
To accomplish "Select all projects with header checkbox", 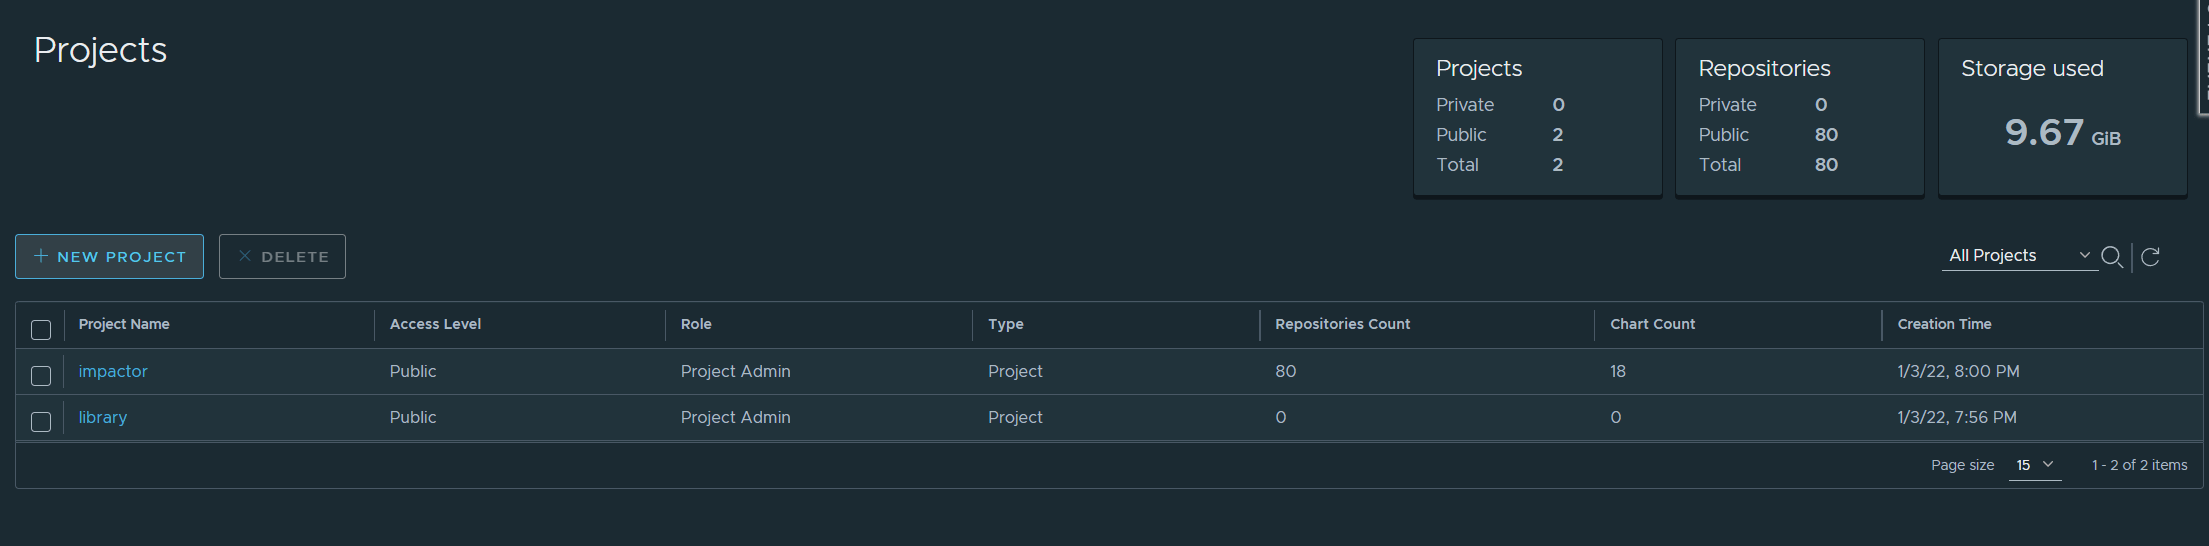I will (41, 329).
